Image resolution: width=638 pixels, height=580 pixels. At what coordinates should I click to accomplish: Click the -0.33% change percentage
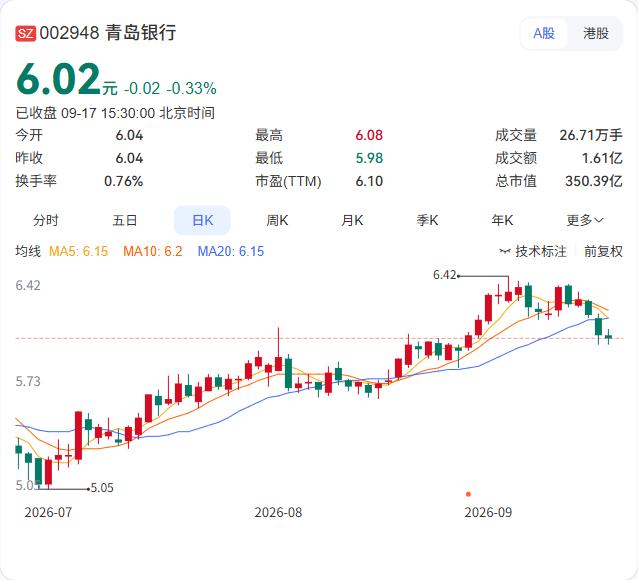point(191,88)
